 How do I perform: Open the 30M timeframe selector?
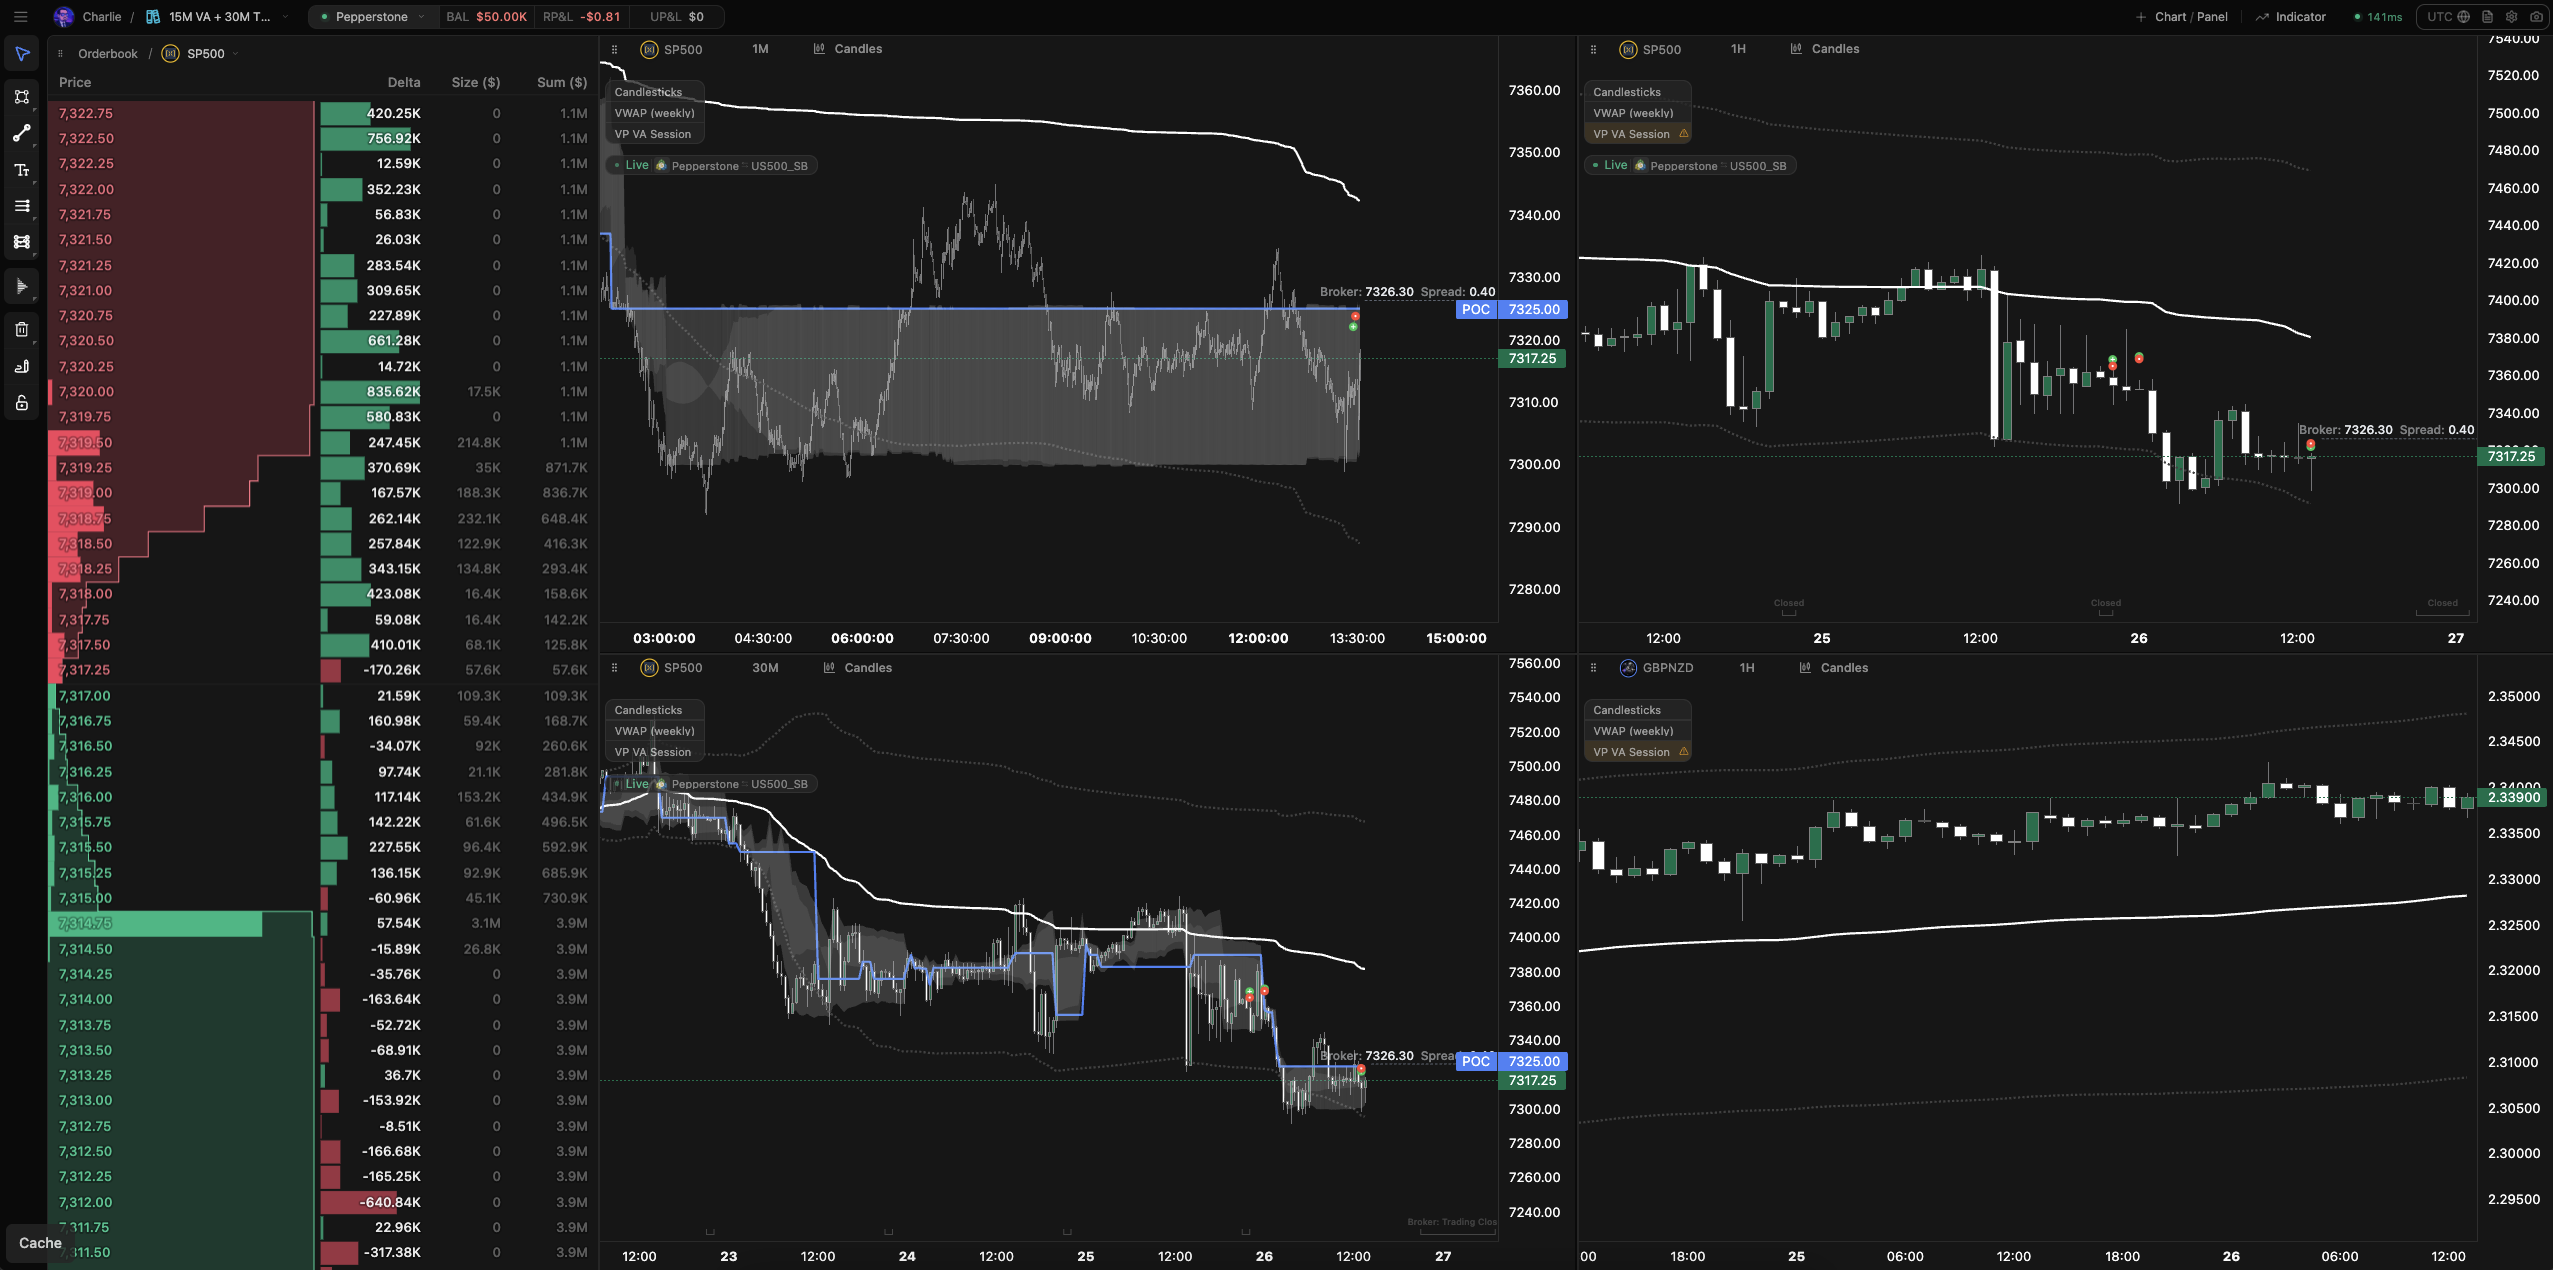point(765,668)
